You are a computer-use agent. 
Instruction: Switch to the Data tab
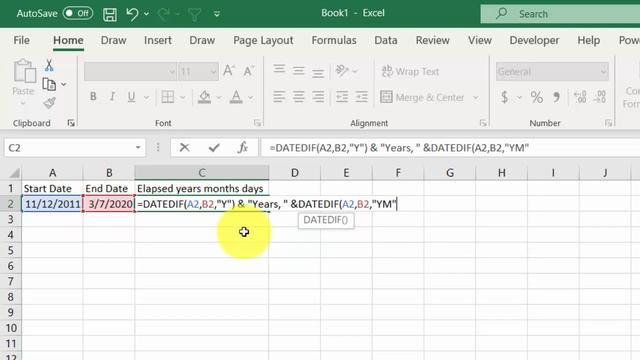386,40
